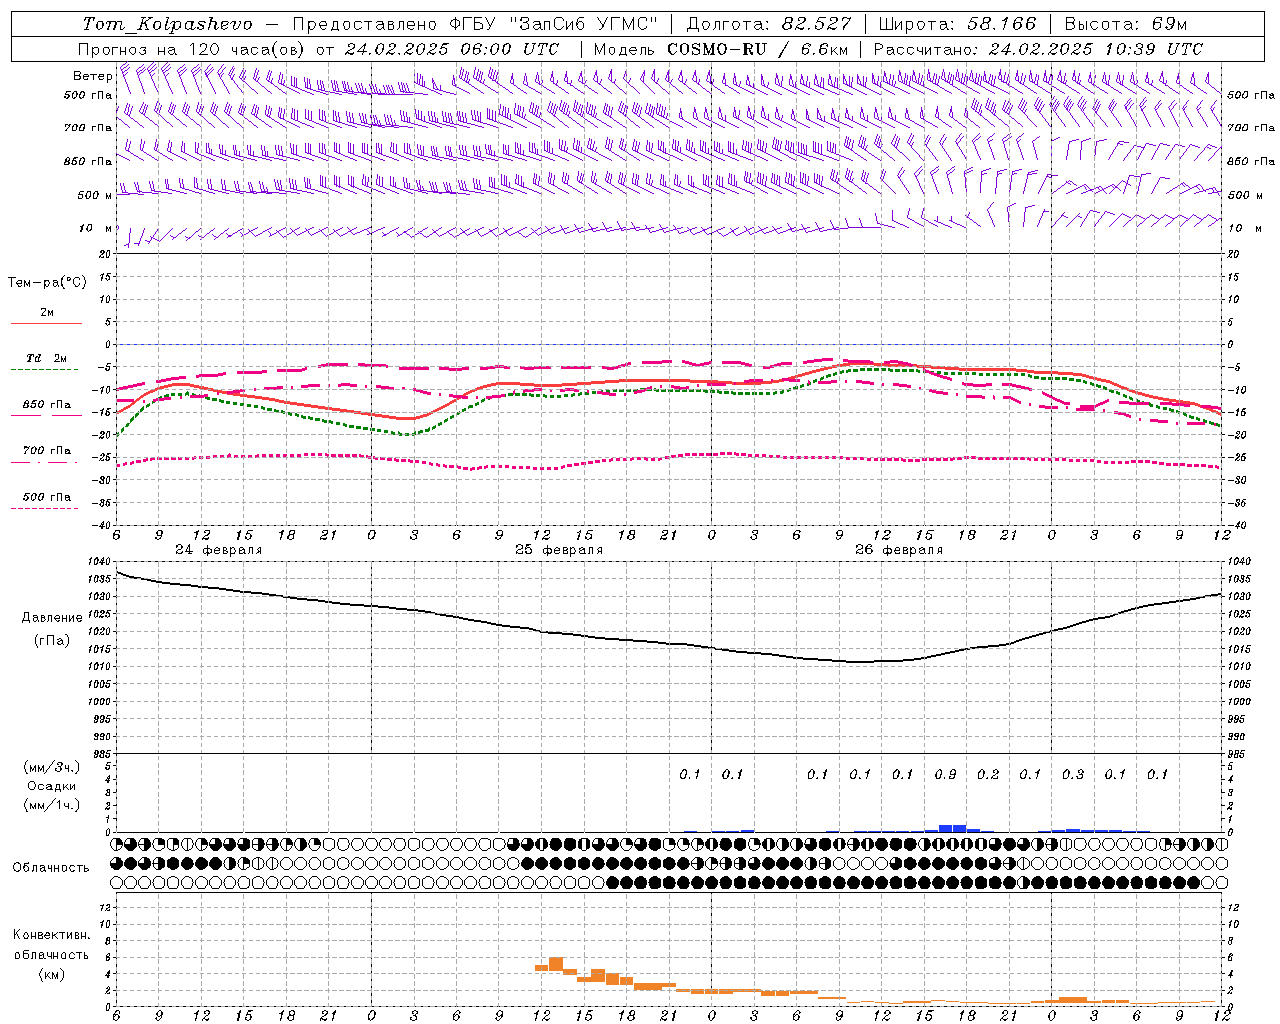
Task: Click the Высота: 69м value
Action: 1125,23
